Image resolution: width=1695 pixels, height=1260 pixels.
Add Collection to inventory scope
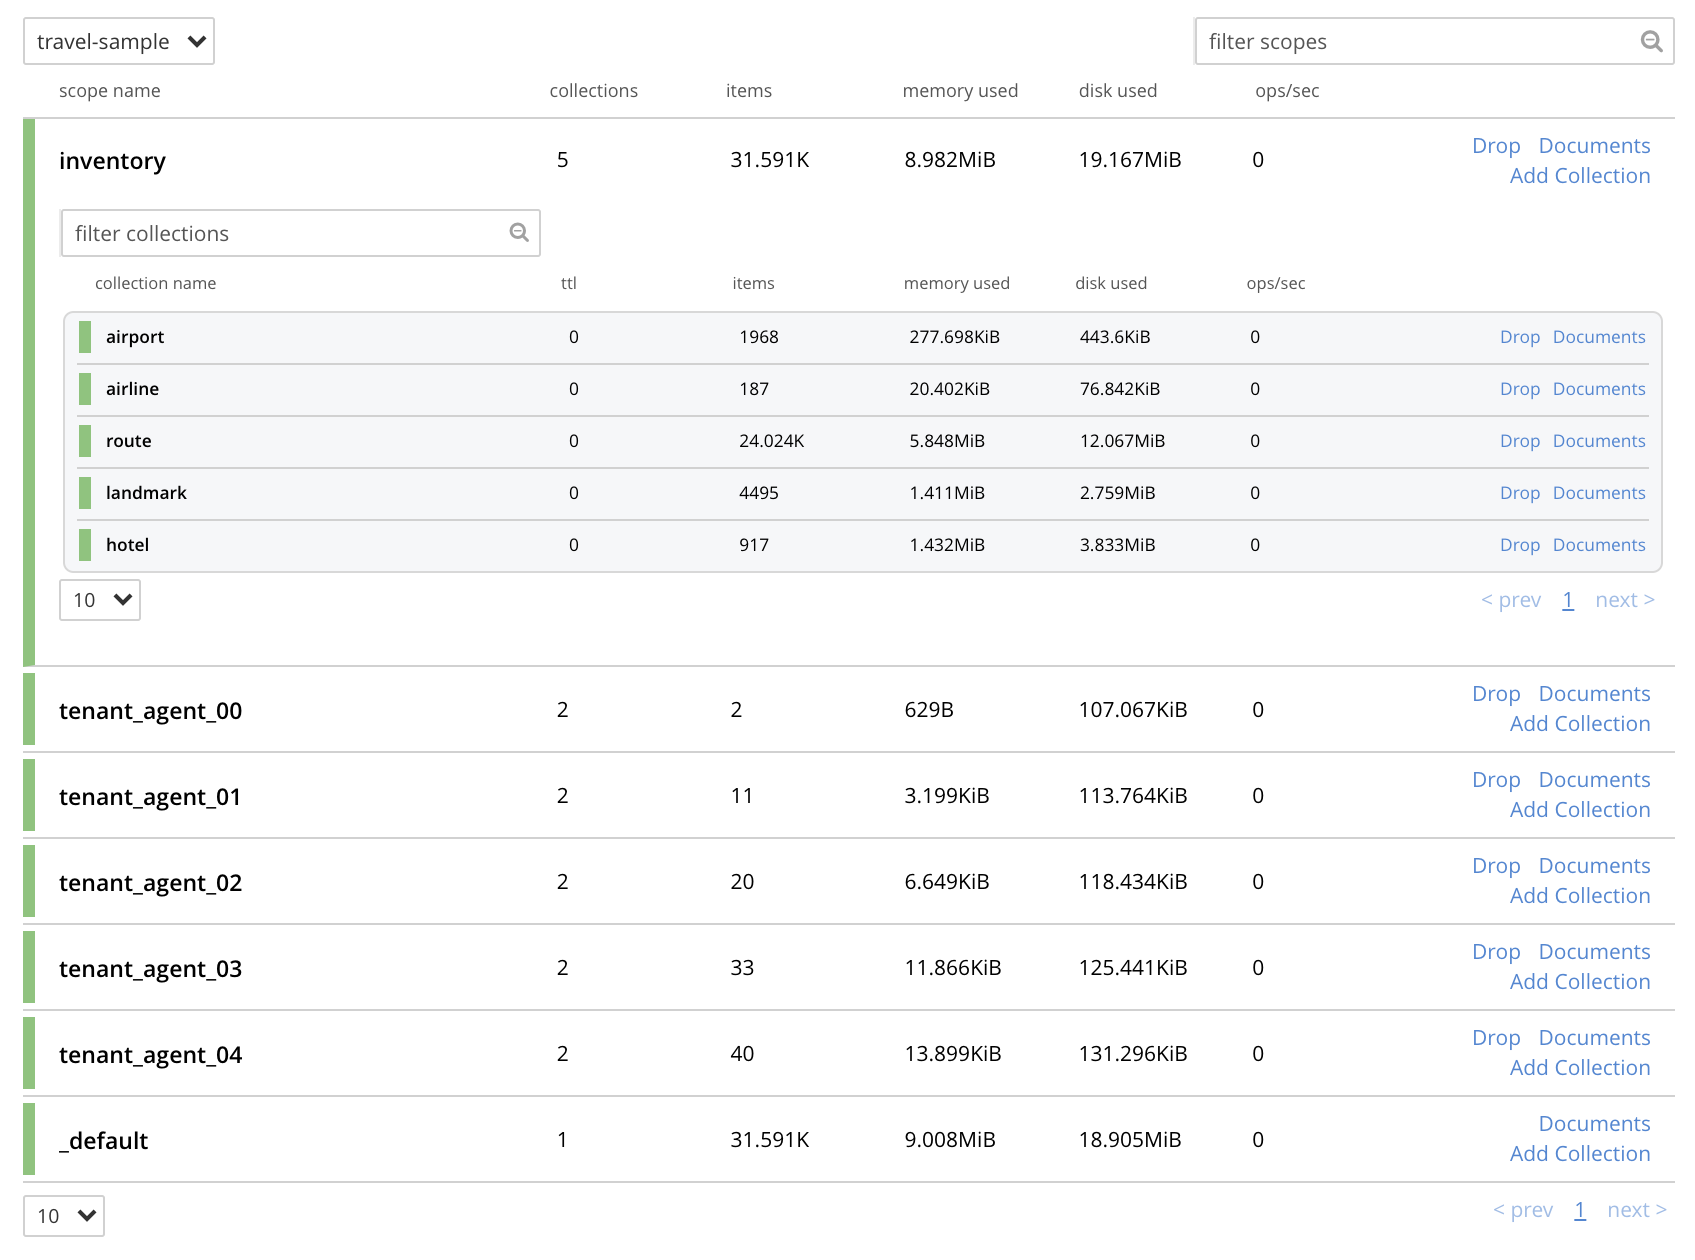pos(1579,176)
